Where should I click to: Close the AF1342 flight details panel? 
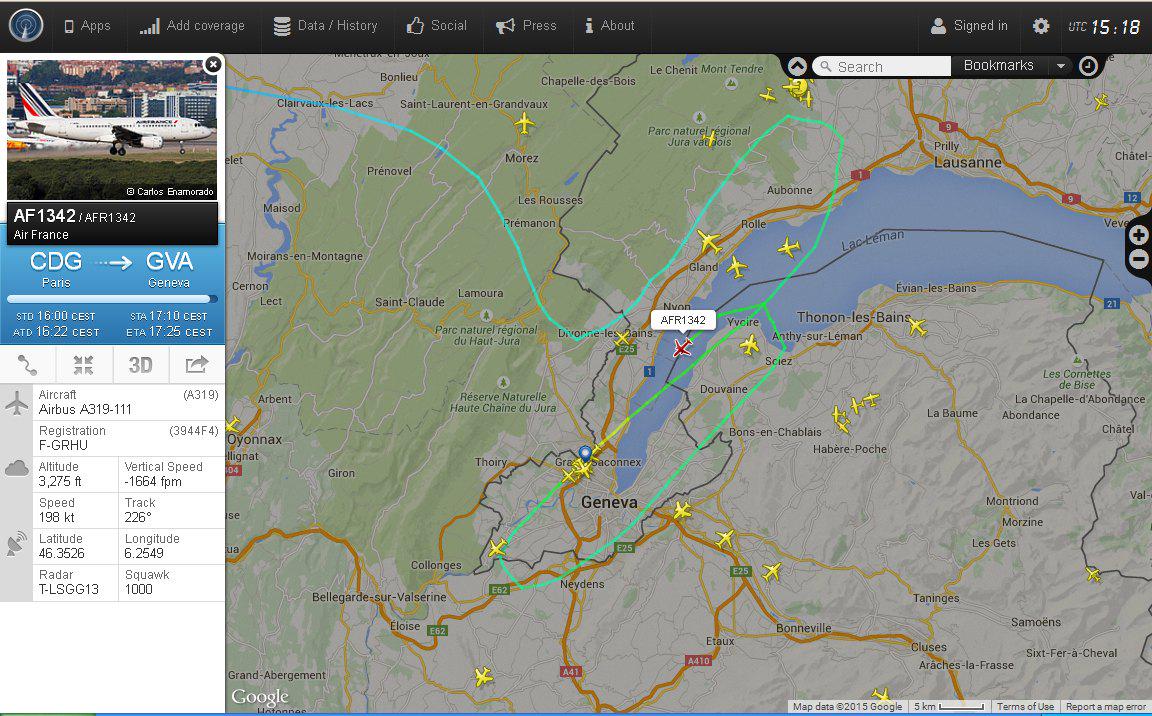[212, 65]
